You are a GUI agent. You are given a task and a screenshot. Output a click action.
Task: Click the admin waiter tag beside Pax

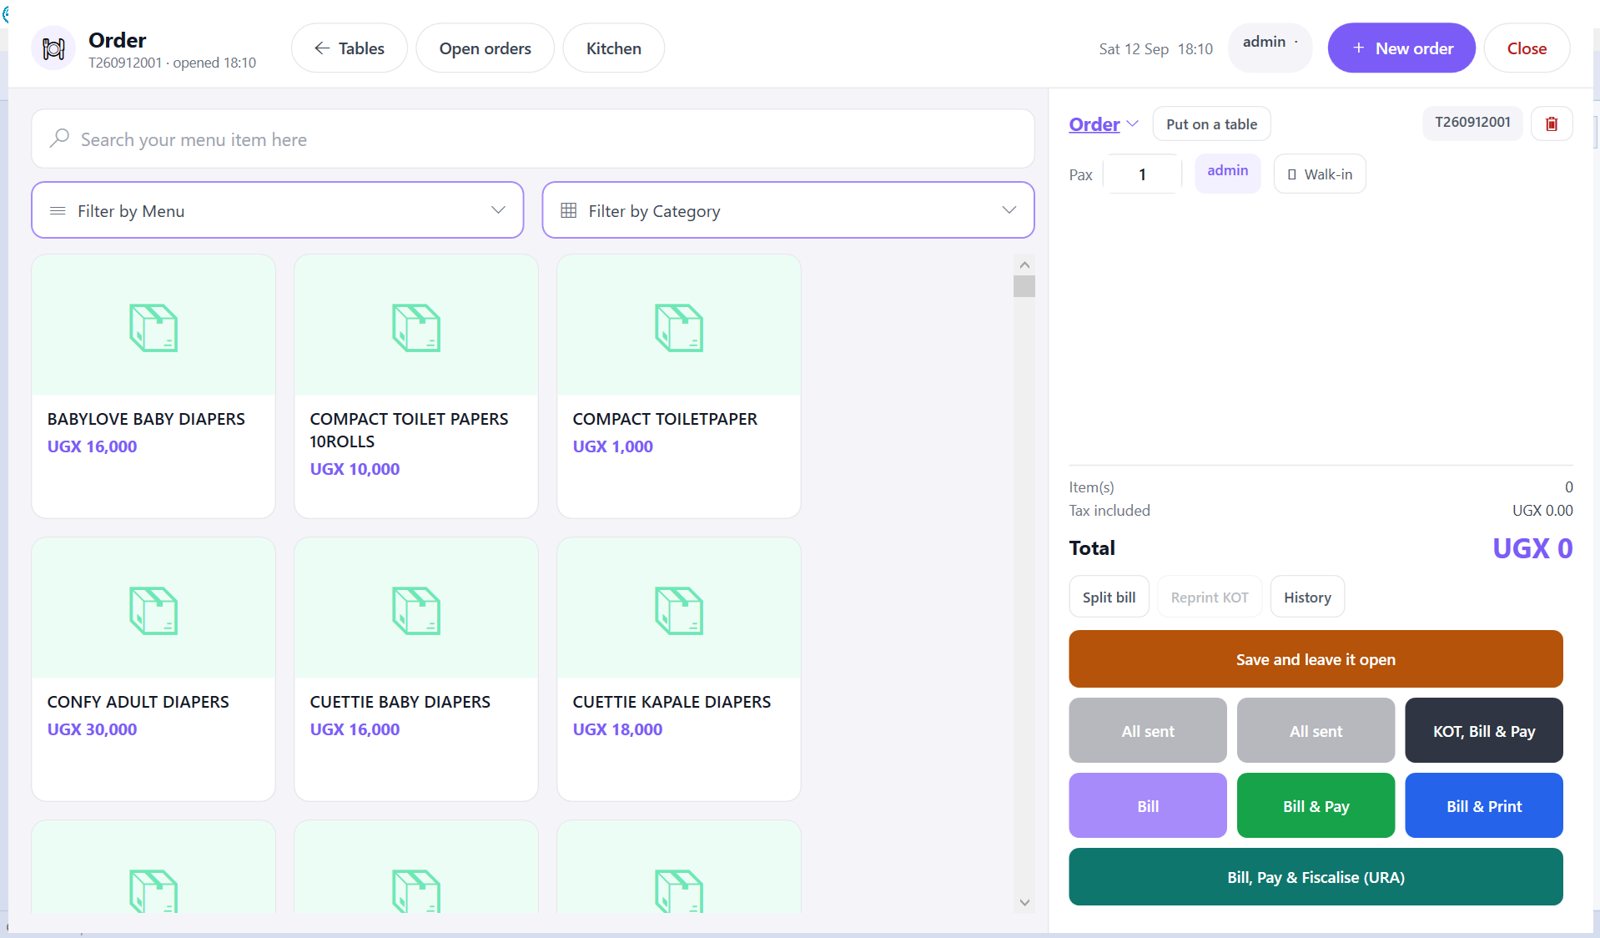1228,171
